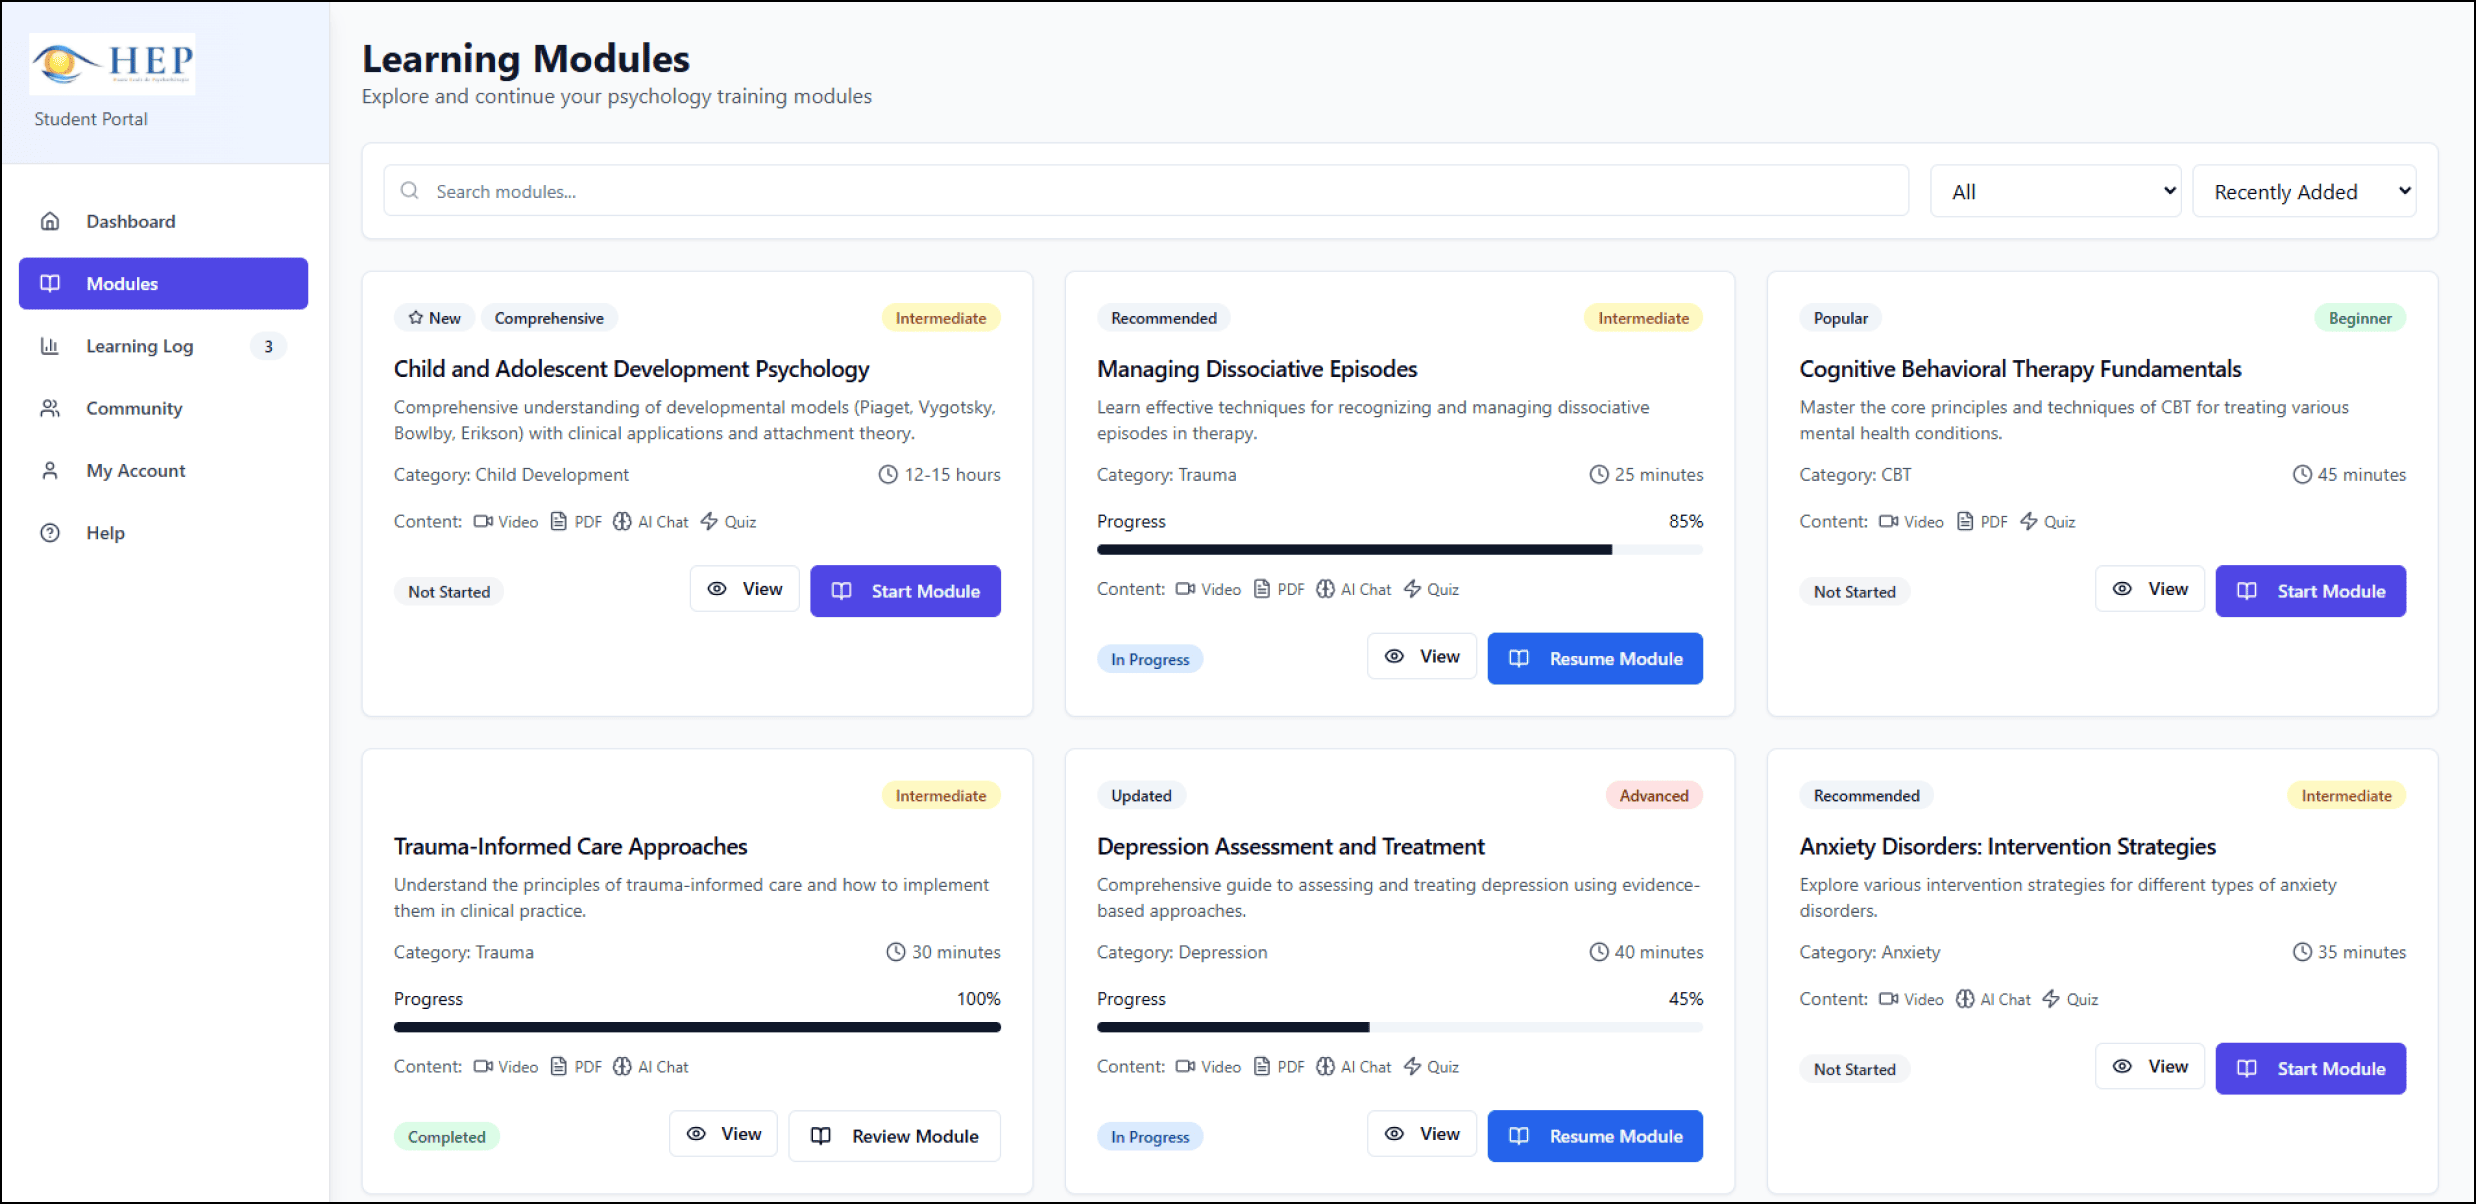Image resolution: width=2476 pixels, height=1204 pixels.
Task: Select Modules in sidebar
Action: [163, 283]
